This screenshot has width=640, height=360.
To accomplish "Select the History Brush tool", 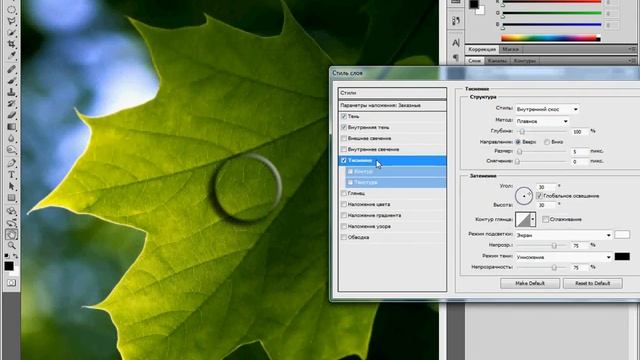I will pos(11,104).
